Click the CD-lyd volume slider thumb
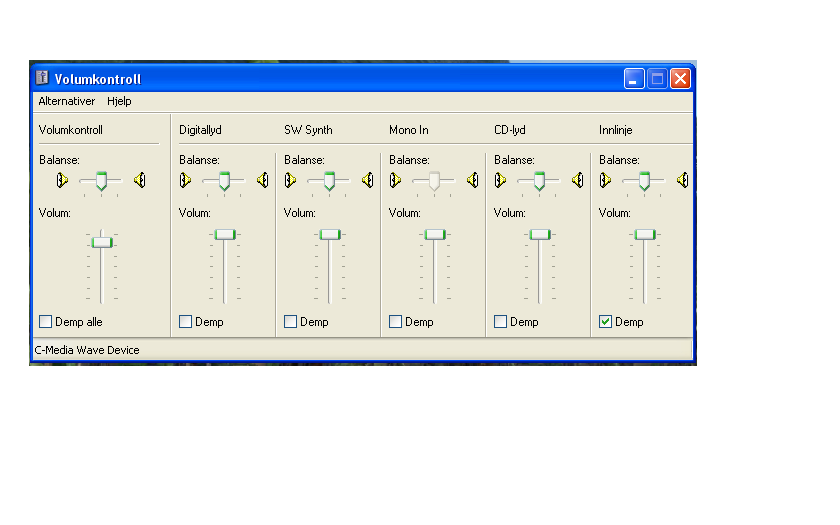840x525 pixels. [540, 235]
